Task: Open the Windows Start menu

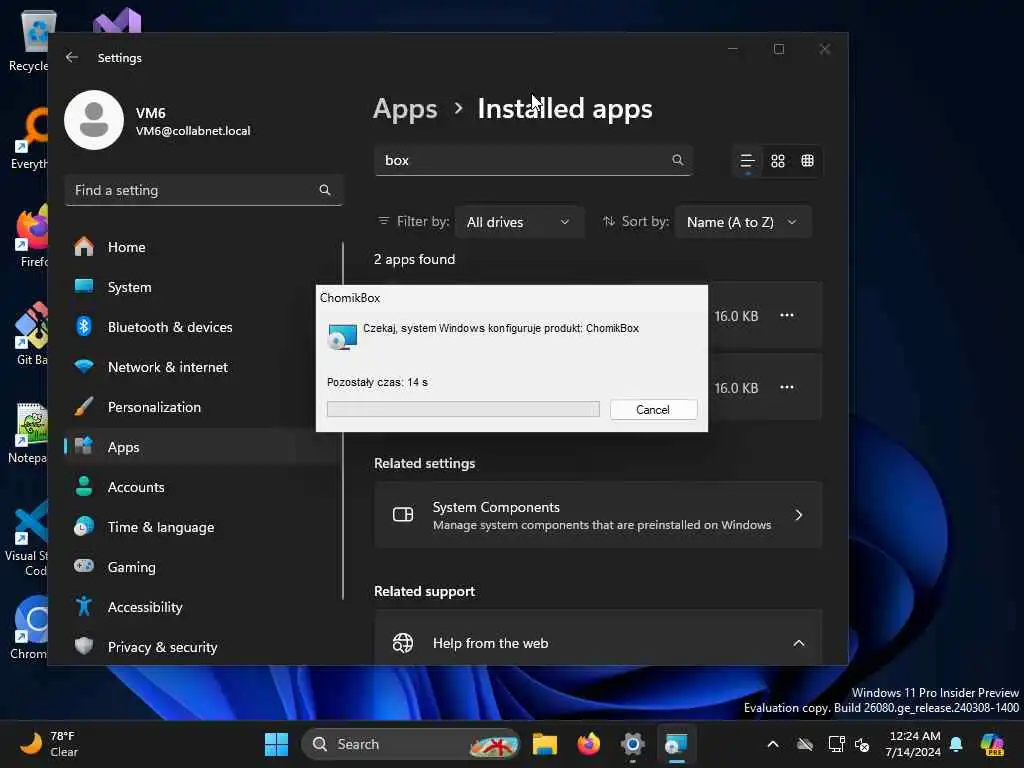Action: [x=276, y=744]
